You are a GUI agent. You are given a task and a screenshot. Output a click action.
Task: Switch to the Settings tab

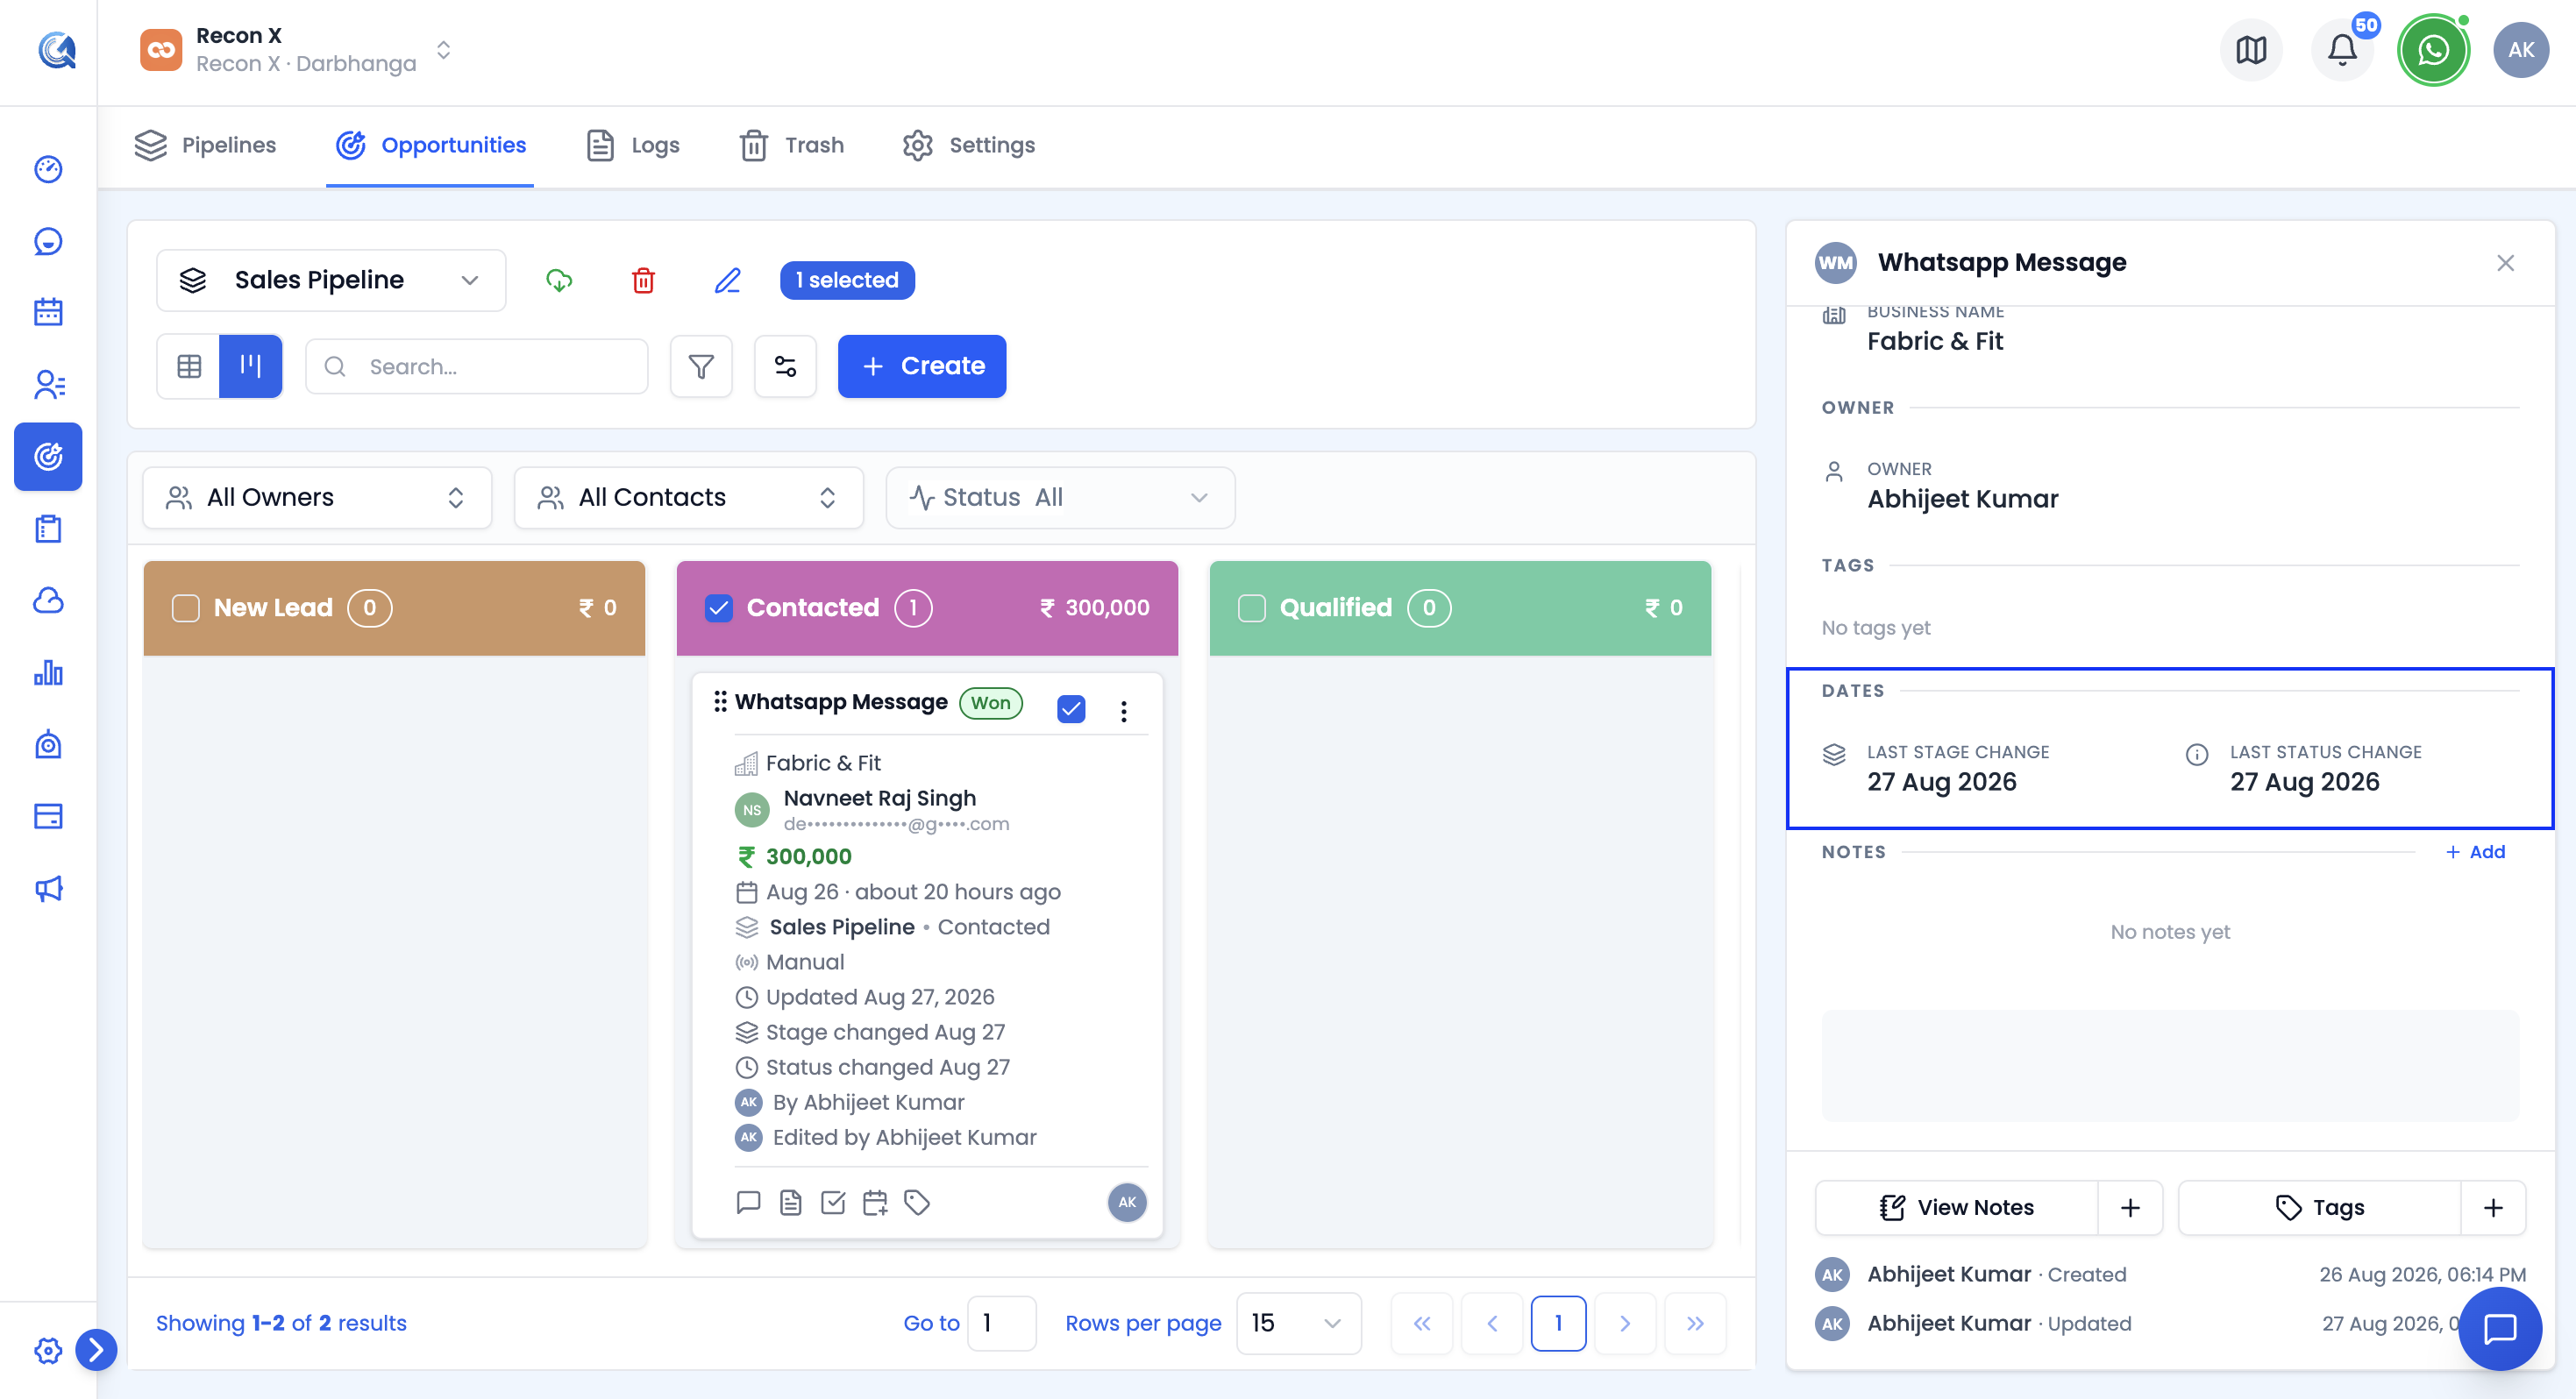(968, 145)
